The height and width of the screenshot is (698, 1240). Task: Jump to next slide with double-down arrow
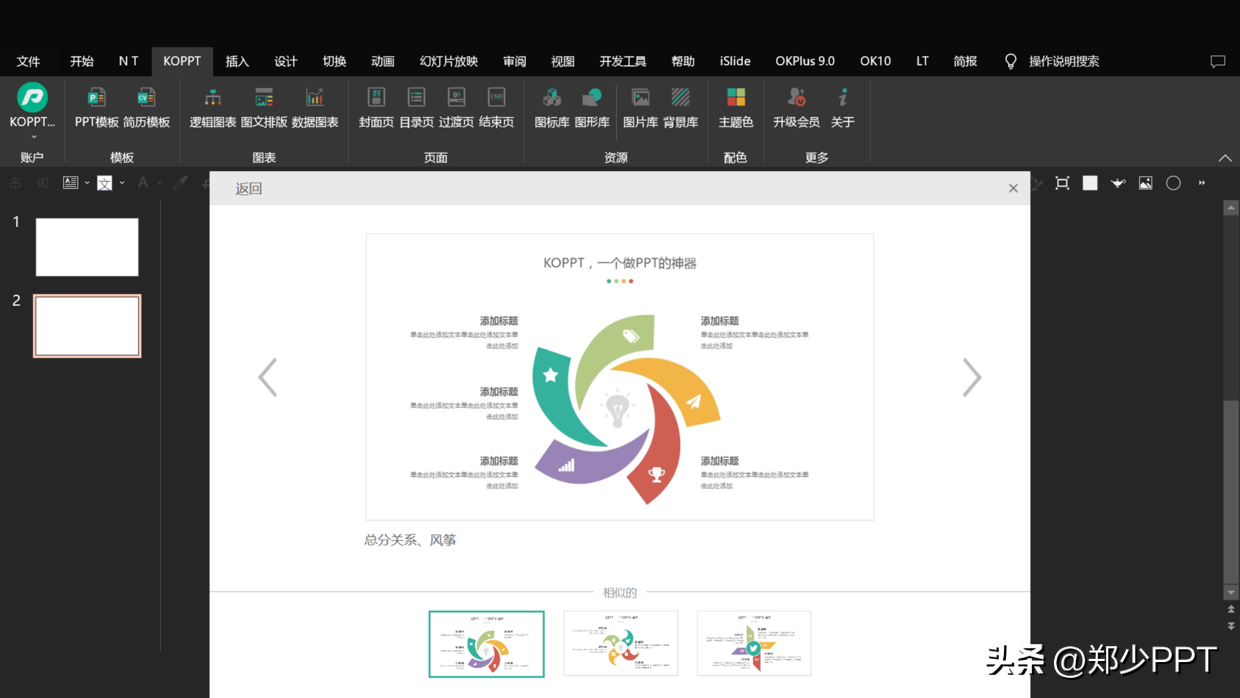point(1231,626)
